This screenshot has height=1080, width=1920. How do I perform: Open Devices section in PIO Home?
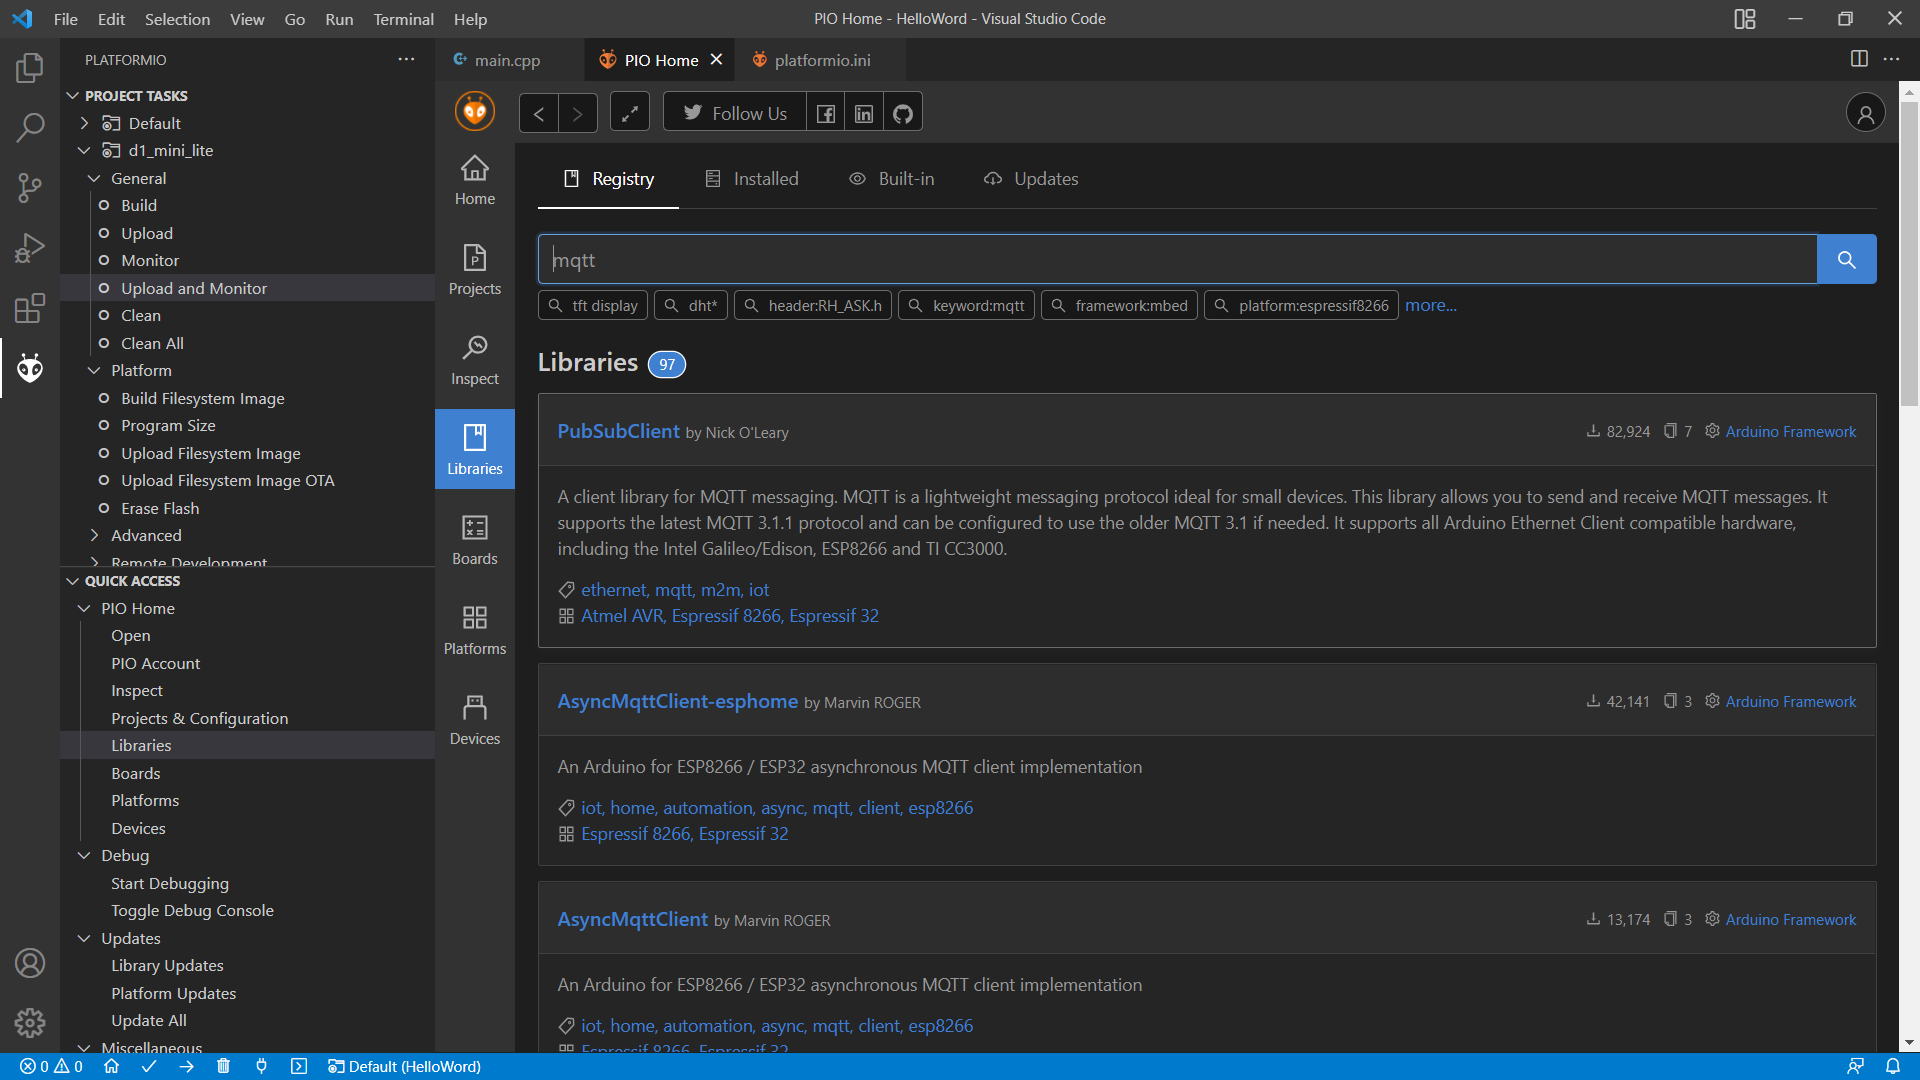point(475,720)
